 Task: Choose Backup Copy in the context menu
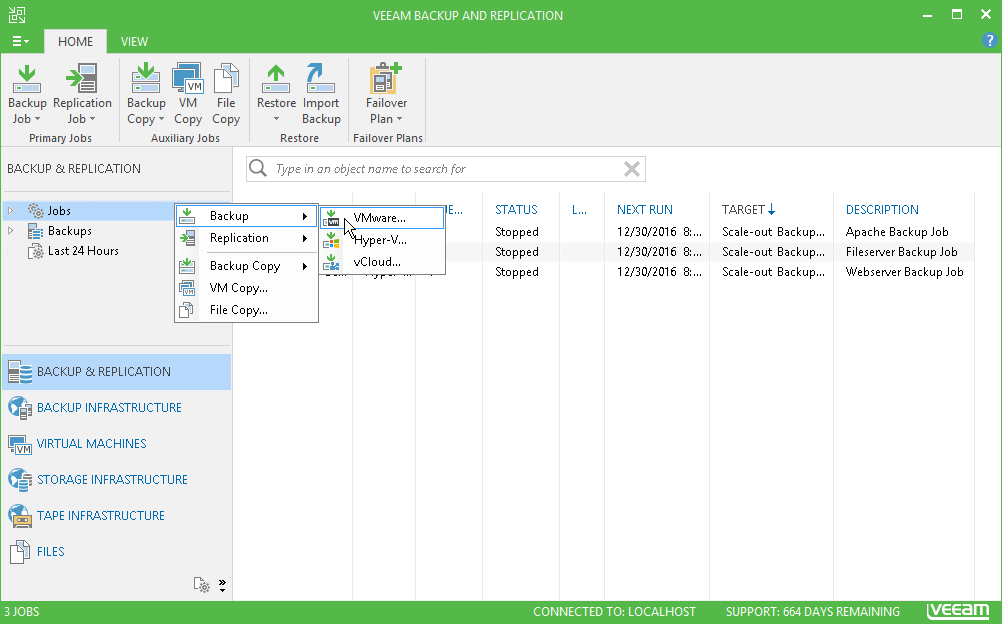pos(247,266)
